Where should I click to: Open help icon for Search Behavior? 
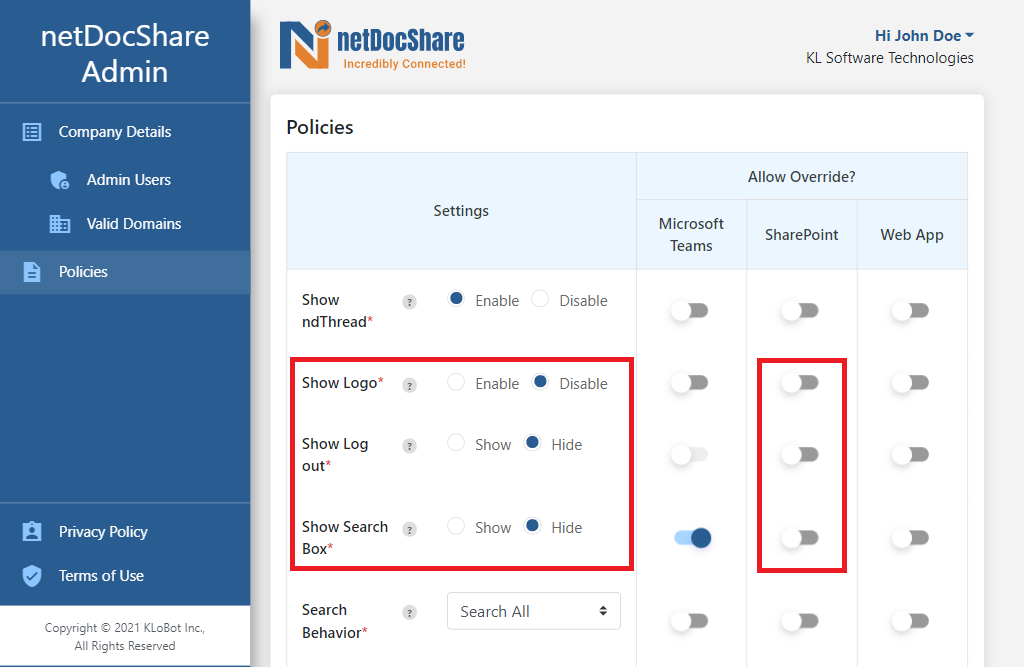[409, 612]
